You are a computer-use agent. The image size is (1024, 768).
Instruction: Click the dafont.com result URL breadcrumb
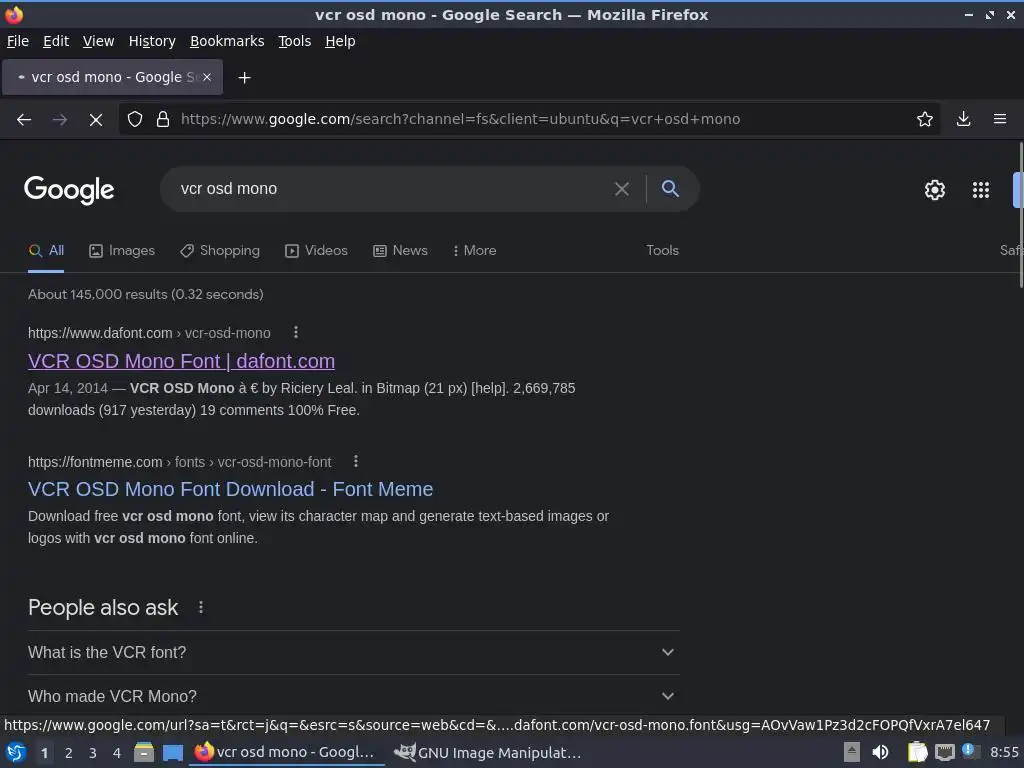pos(149,333)
